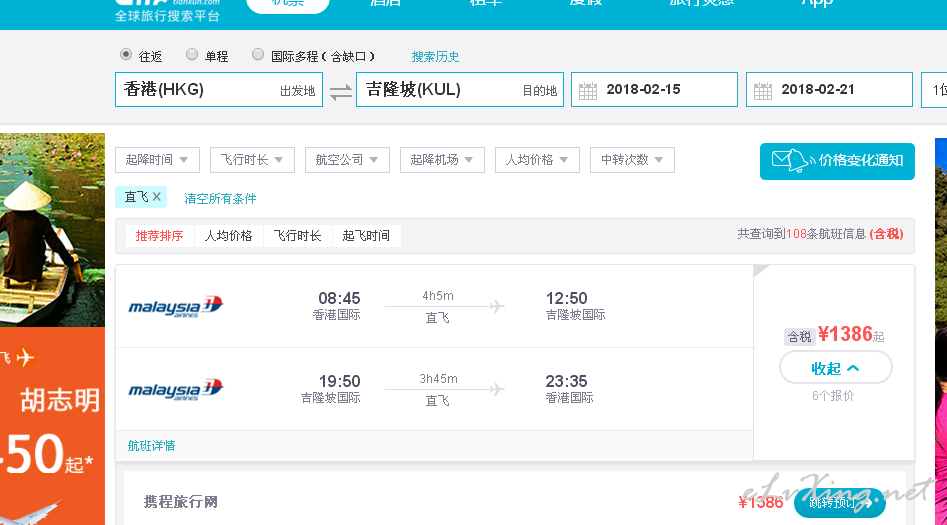
Task: Click the 4h5m flight duration text
Action: [438, 296]
